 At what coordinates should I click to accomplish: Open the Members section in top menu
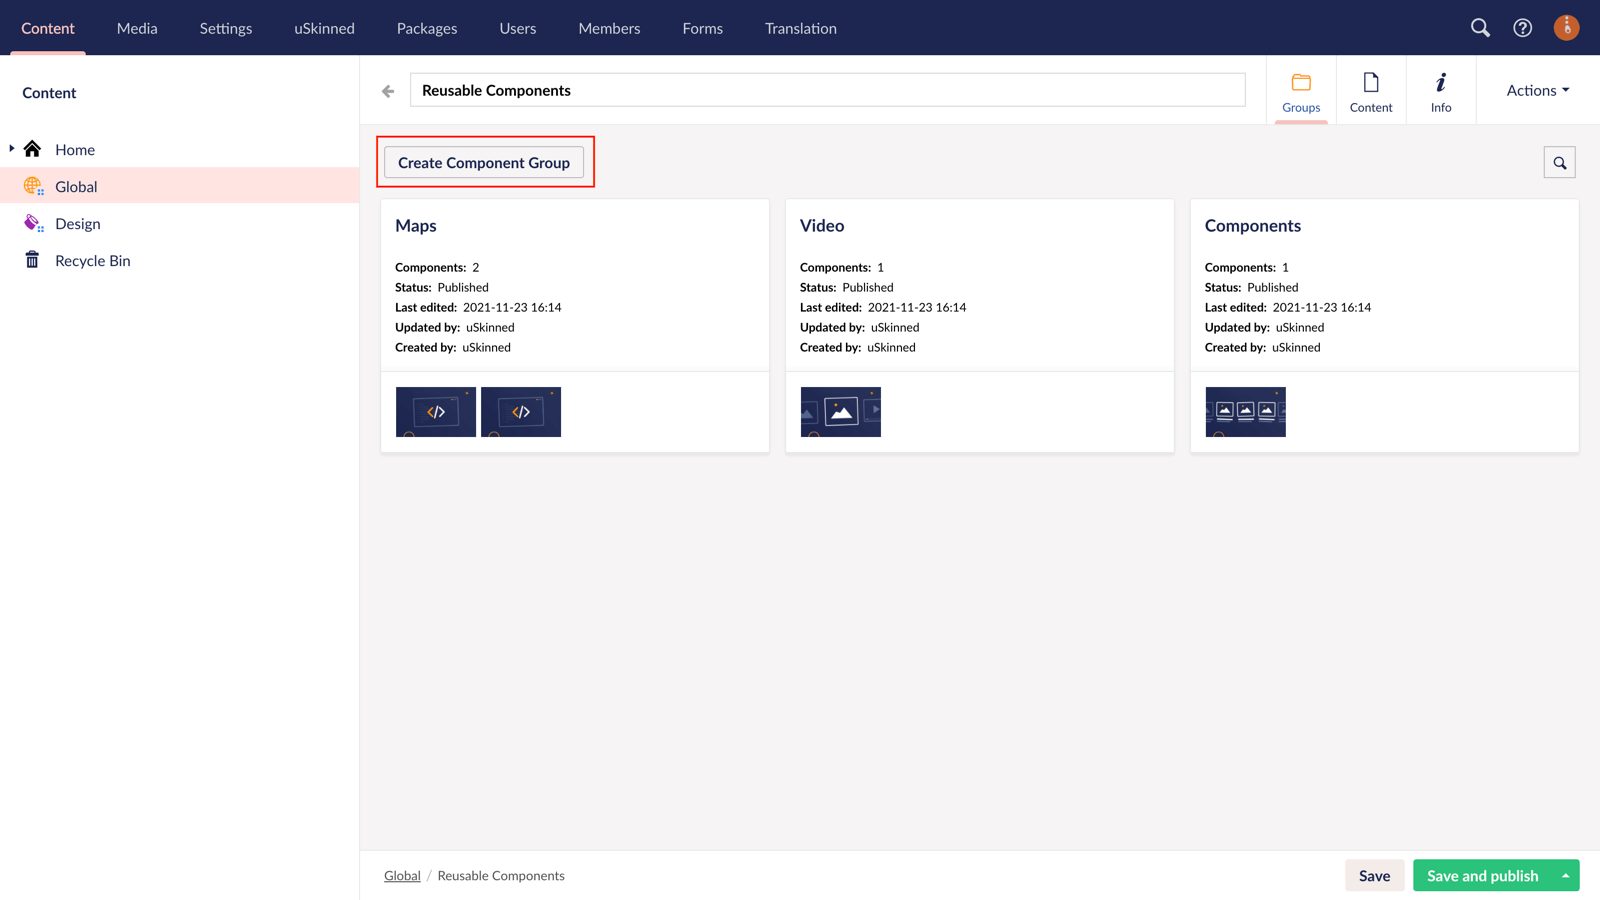(609, 28)
